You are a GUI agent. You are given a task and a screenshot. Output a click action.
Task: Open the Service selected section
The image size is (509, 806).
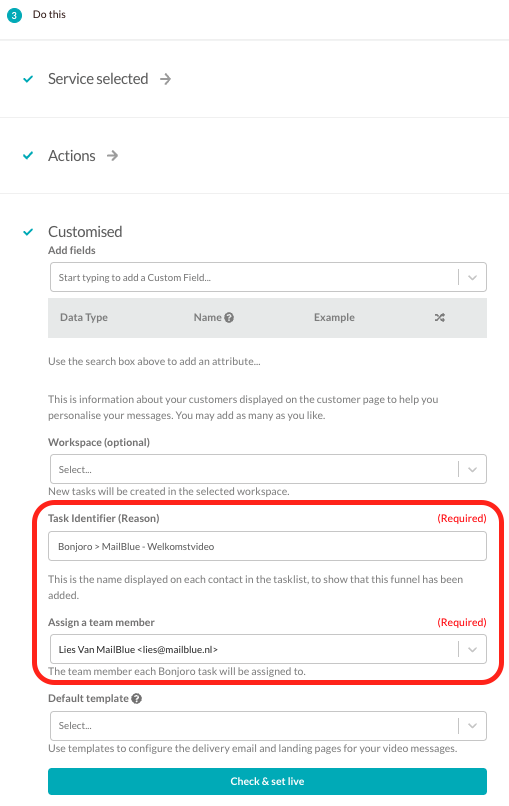point(98,79)
